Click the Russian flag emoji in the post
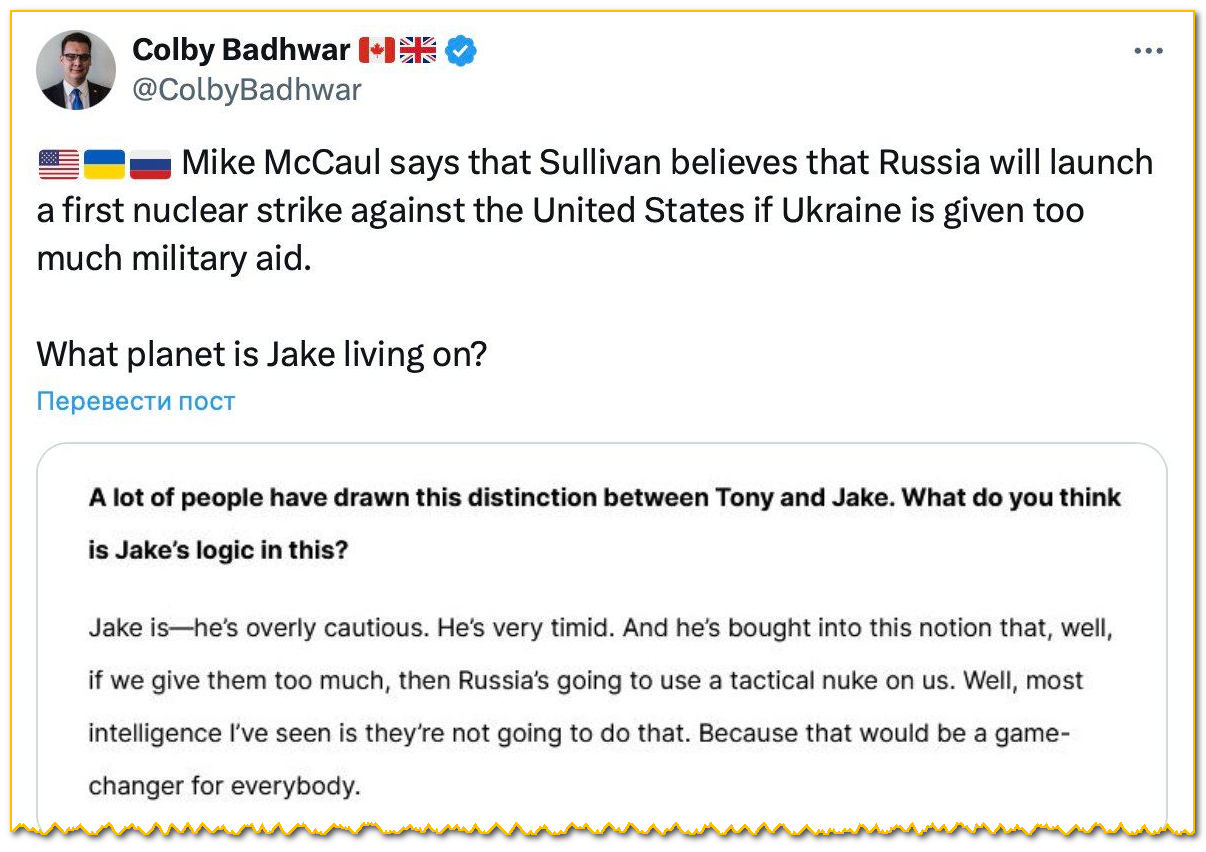This screenshot has width=1206, height=852. tap(150, 163)
